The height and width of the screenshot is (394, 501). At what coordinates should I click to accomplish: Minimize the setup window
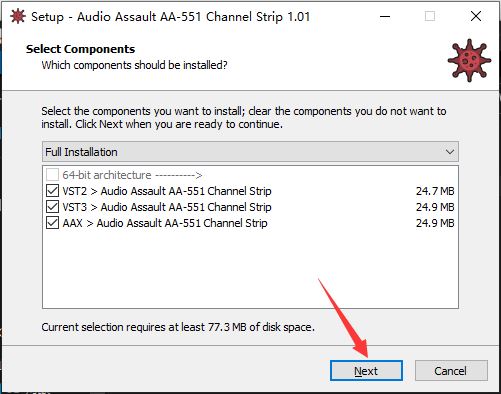click(385, 16)
